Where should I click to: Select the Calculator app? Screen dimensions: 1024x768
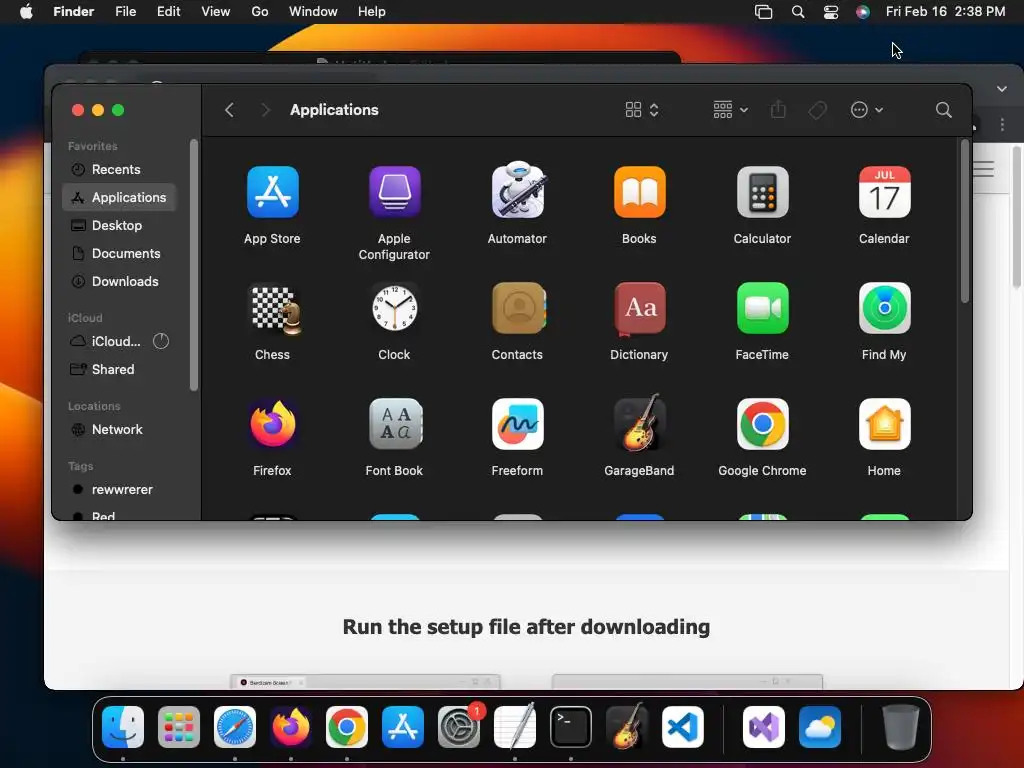[x=762, y=192]
